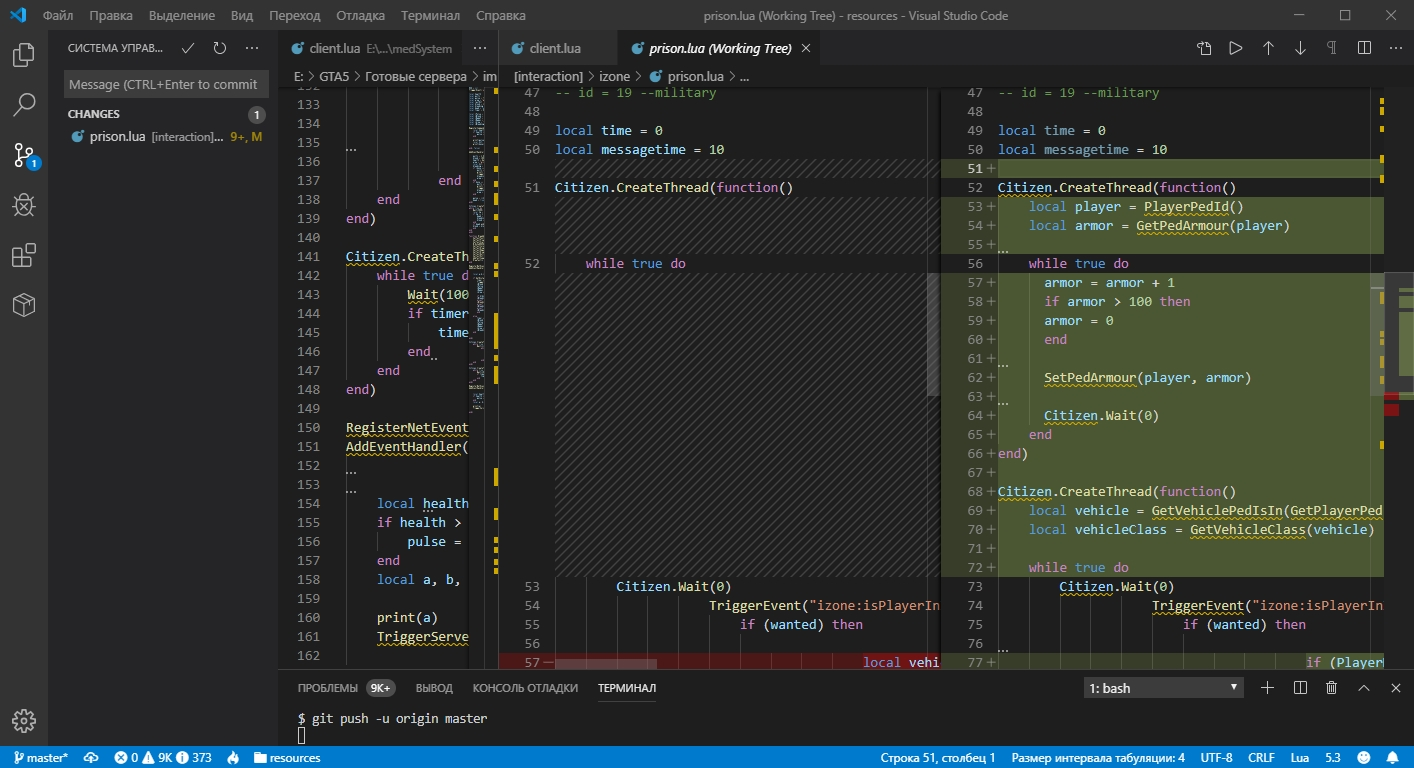Open the master branch selector in status bar

pyautogui.click(x=40, y=758)
